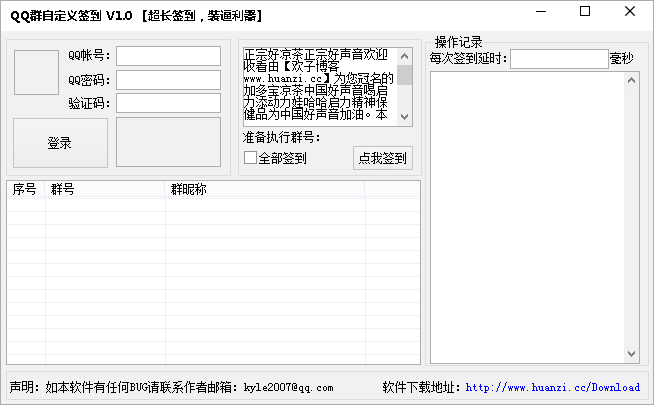Open the huanzi.cc/Download link
This screenshot has height=405, width=654.
click(x=552, y=387)
